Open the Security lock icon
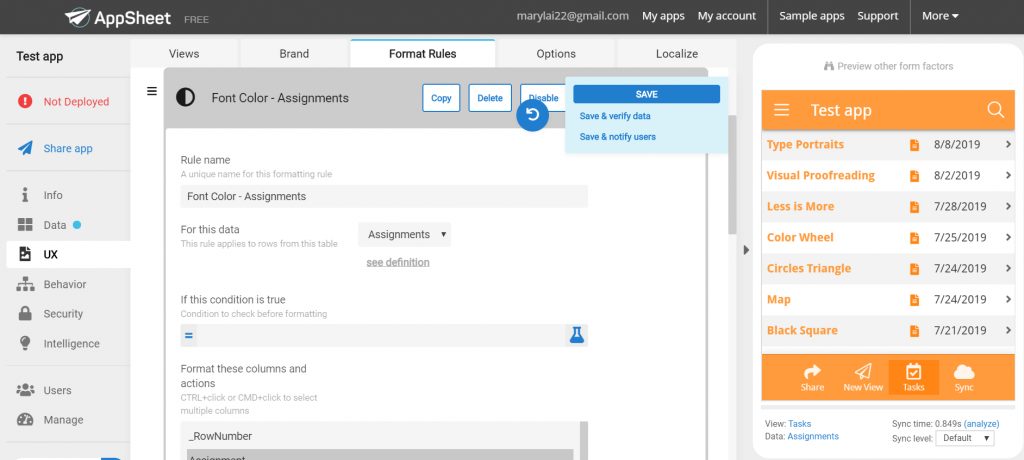Image resolution: width=1024 pixels, height=460 pixels. (x=25, y=314)
